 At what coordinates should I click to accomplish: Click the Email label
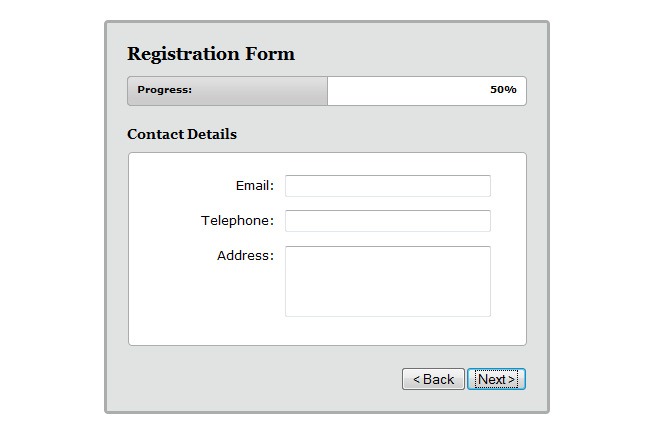254,186
